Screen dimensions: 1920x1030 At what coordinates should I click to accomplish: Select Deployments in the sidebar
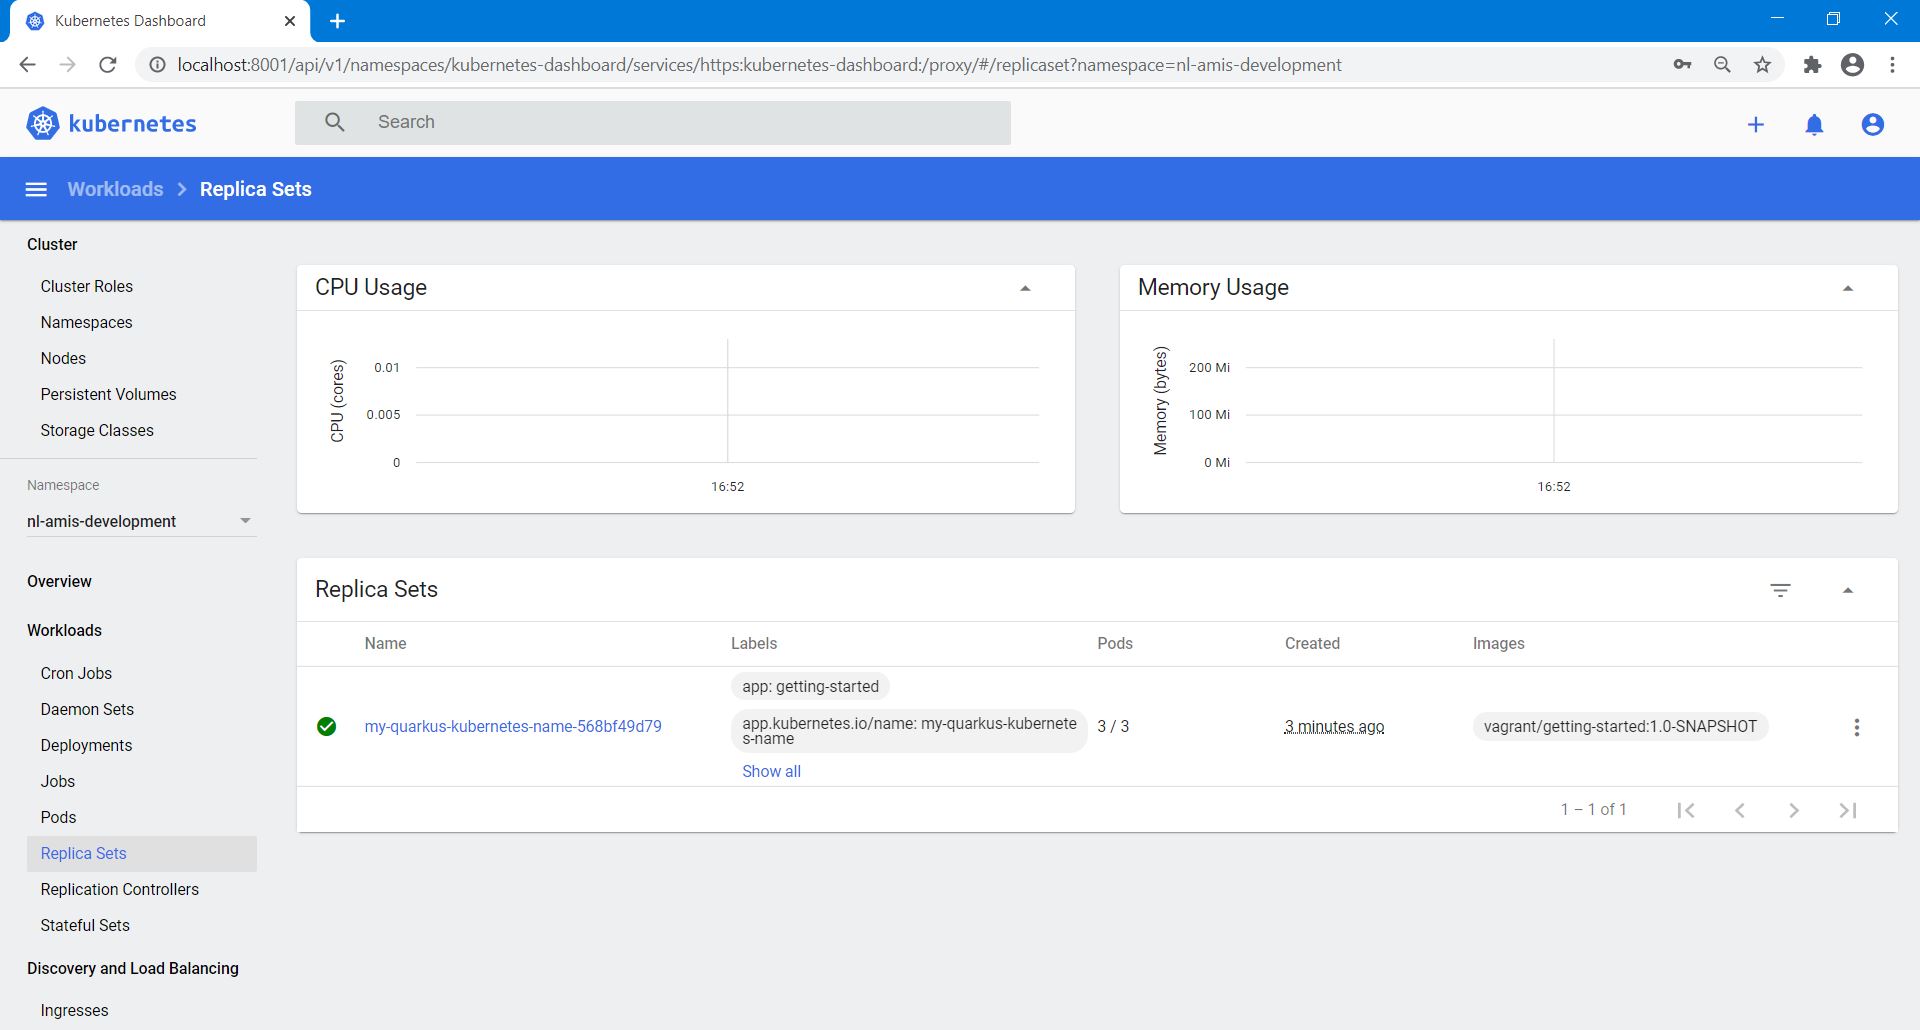point(86,745)
